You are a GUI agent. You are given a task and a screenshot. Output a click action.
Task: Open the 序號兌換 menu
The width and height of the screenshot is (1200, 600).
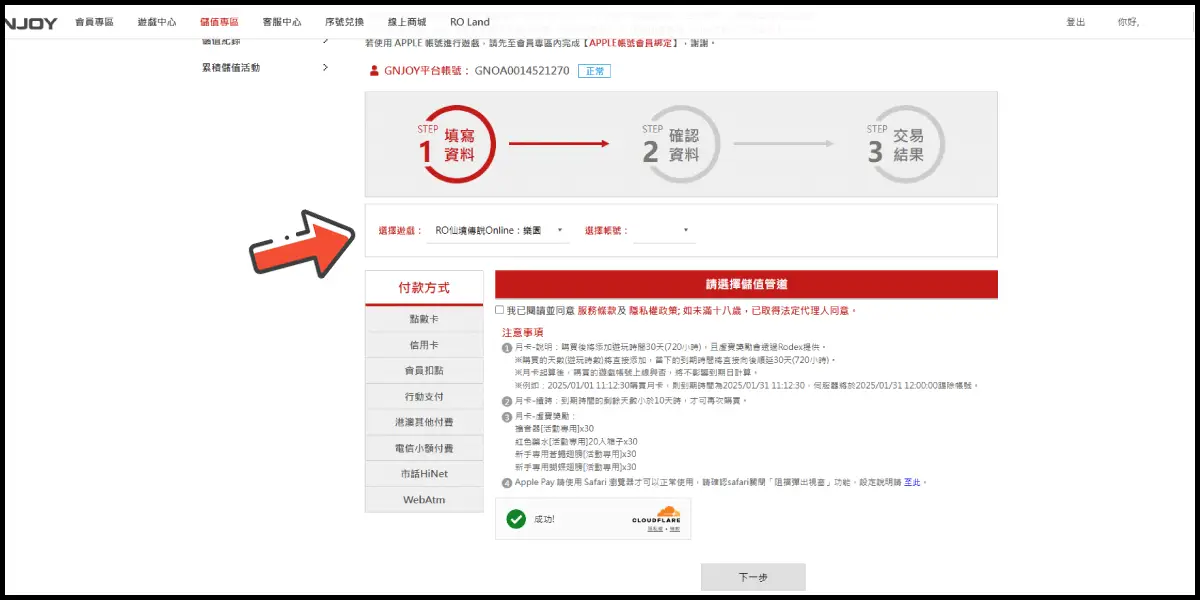[x=344, y=22]
